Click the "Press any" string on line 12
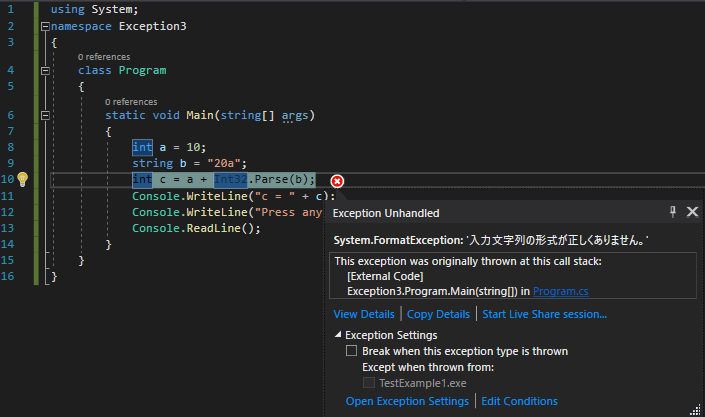705x417 pixels. coord(289,212)
